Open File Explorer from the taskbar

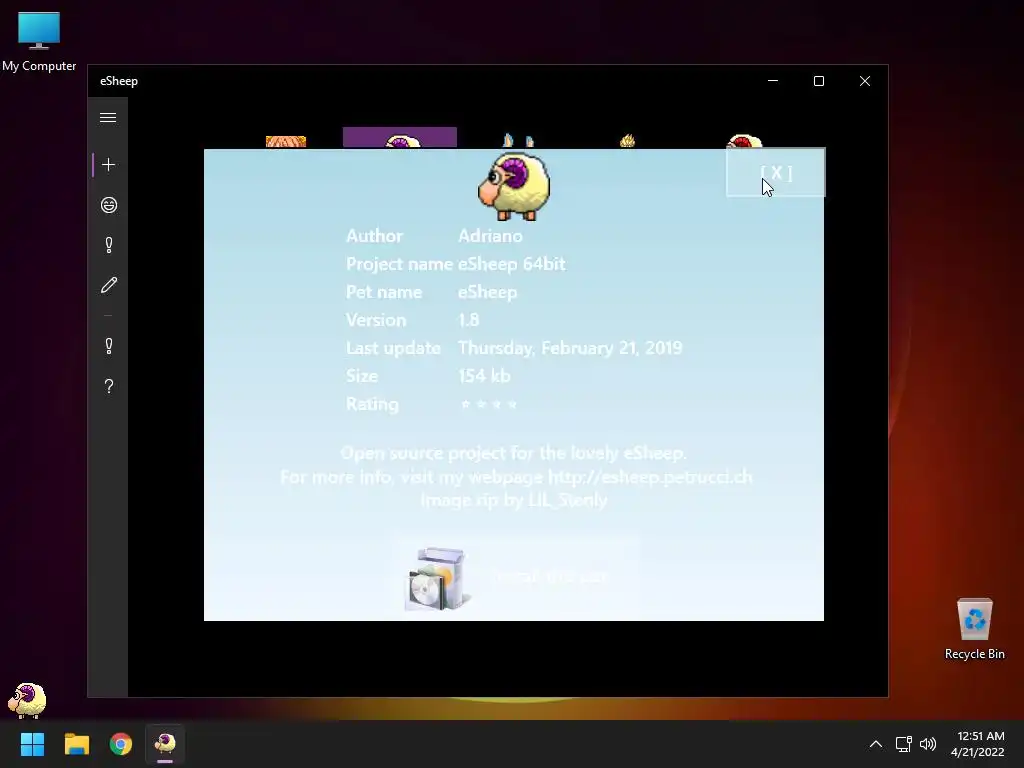[x=76, y=744]
